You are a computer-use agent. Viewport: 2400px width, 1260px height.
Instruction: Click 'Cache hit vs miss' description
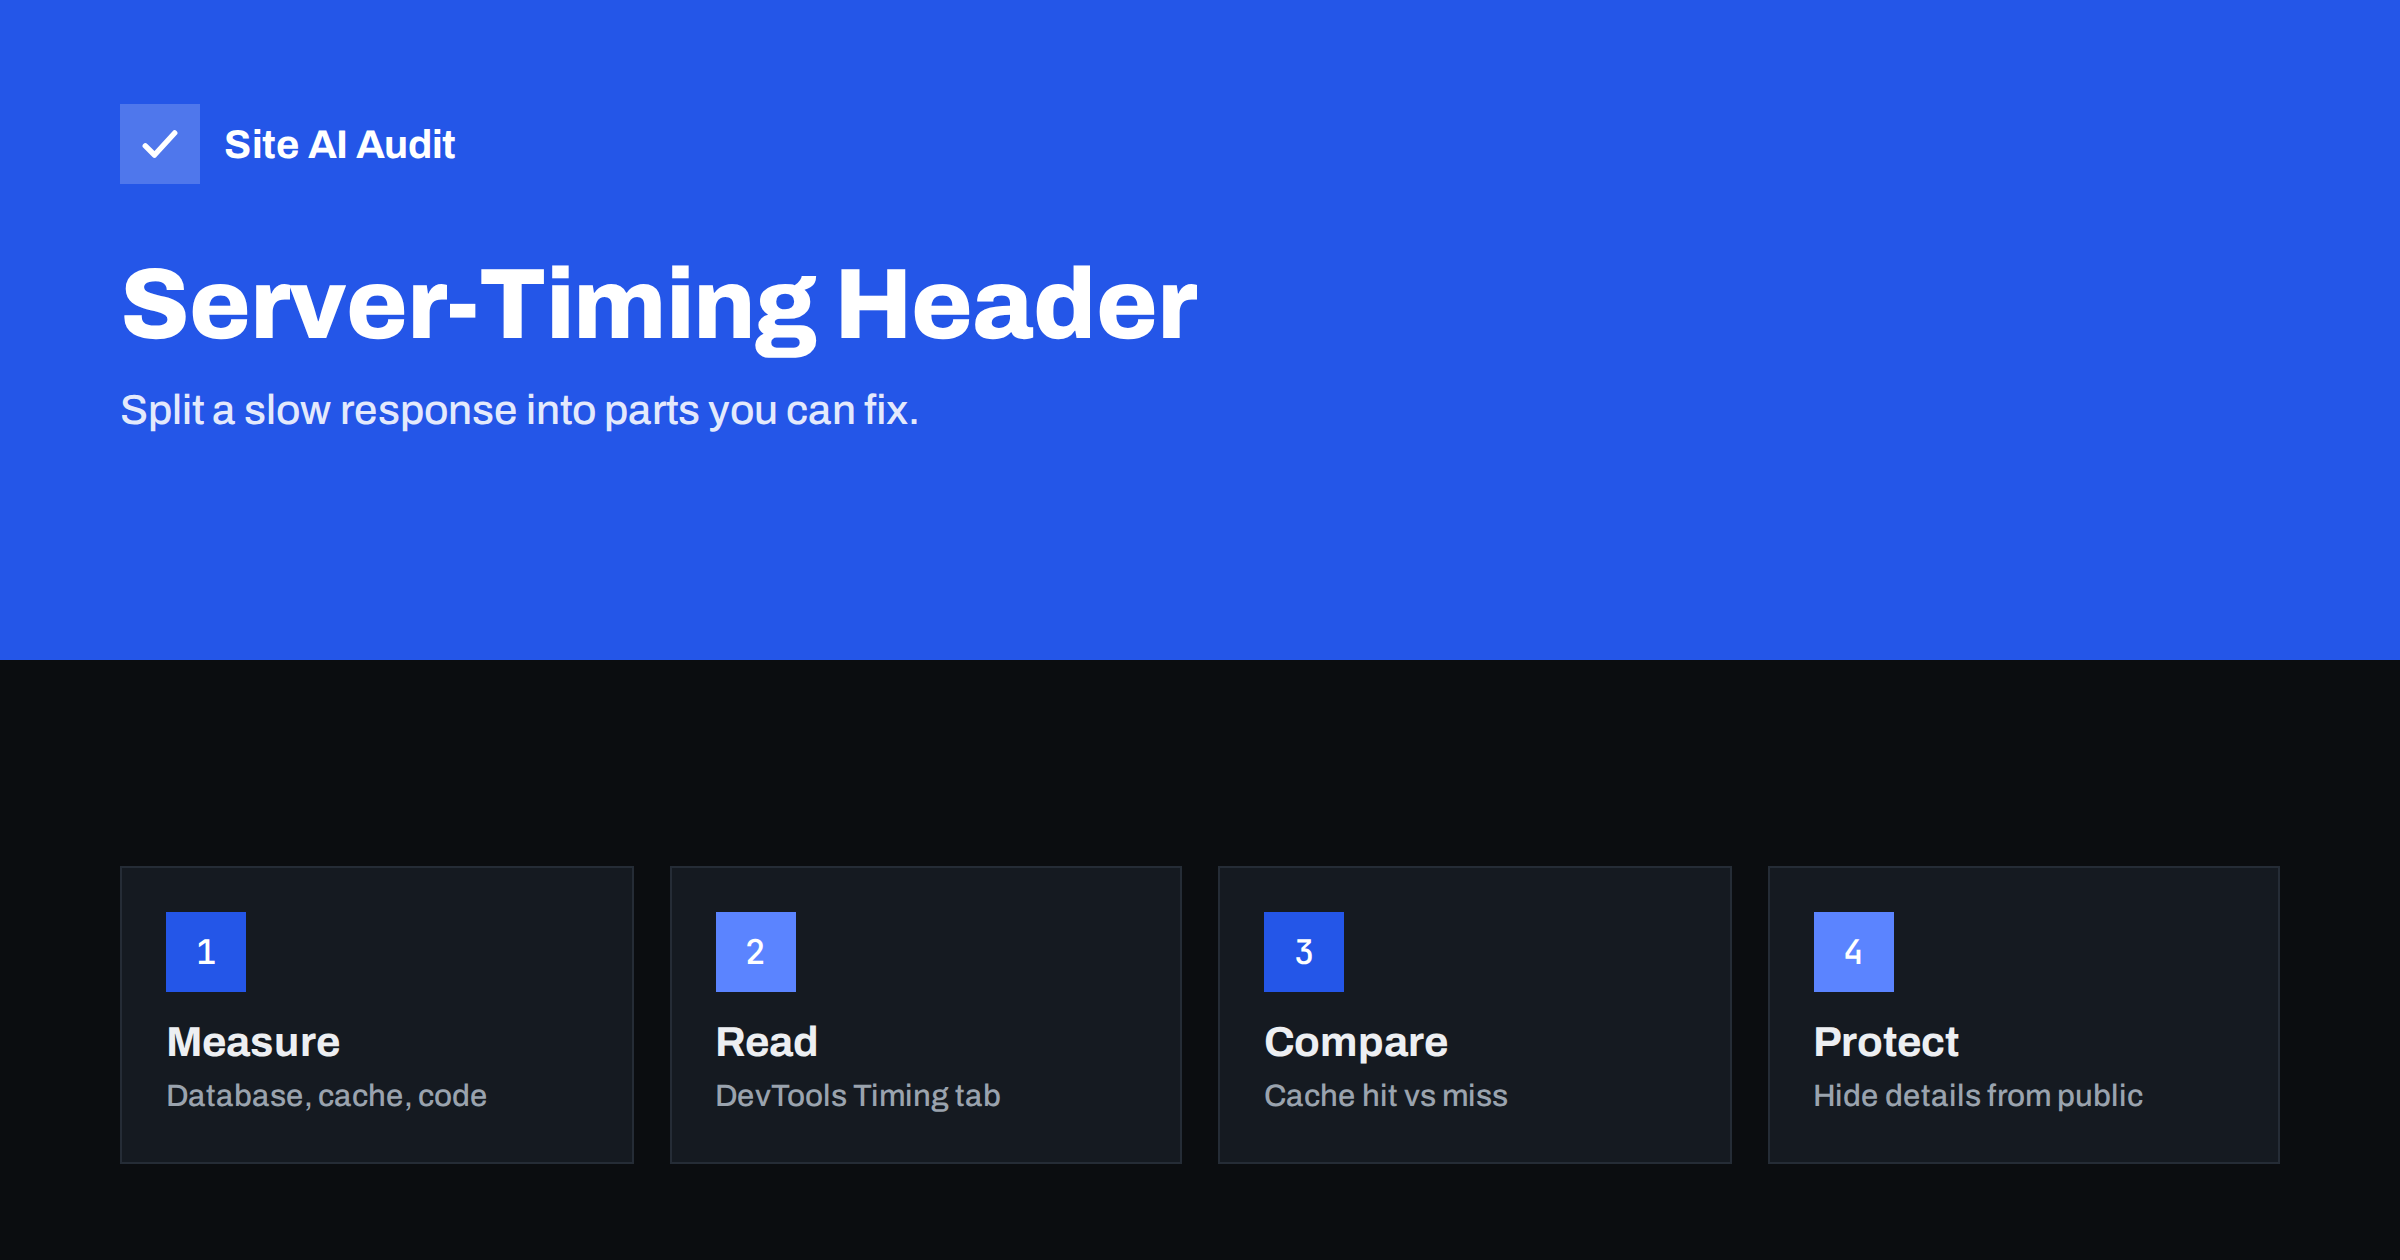[x=1386, y=1096]
